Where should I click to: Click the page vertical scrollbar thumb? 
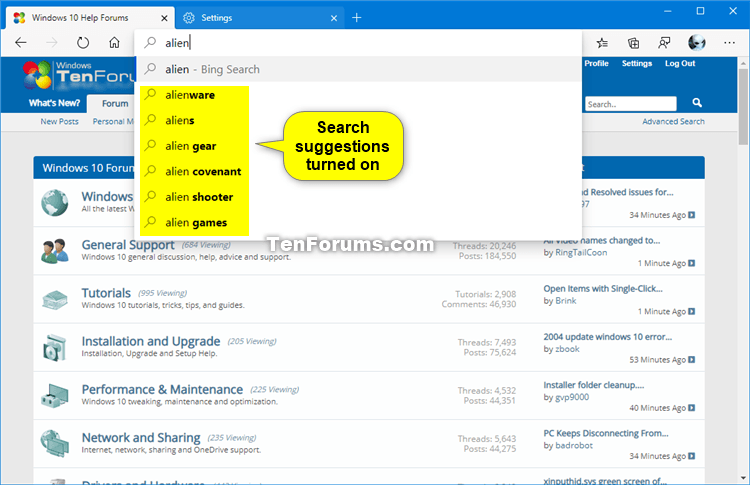(x=743, y=107)
